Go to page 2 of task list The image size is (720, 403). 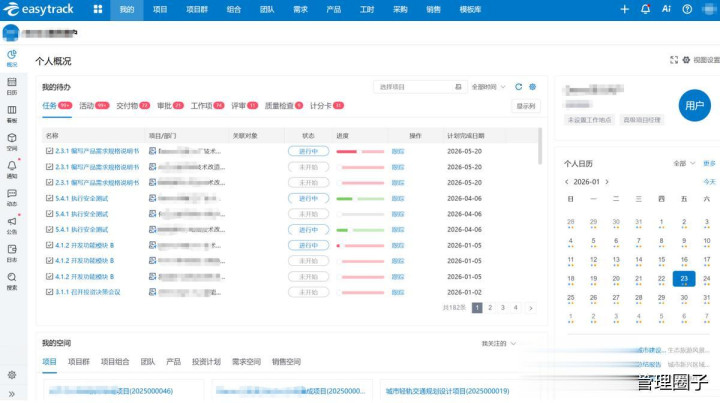pos(490,308)
